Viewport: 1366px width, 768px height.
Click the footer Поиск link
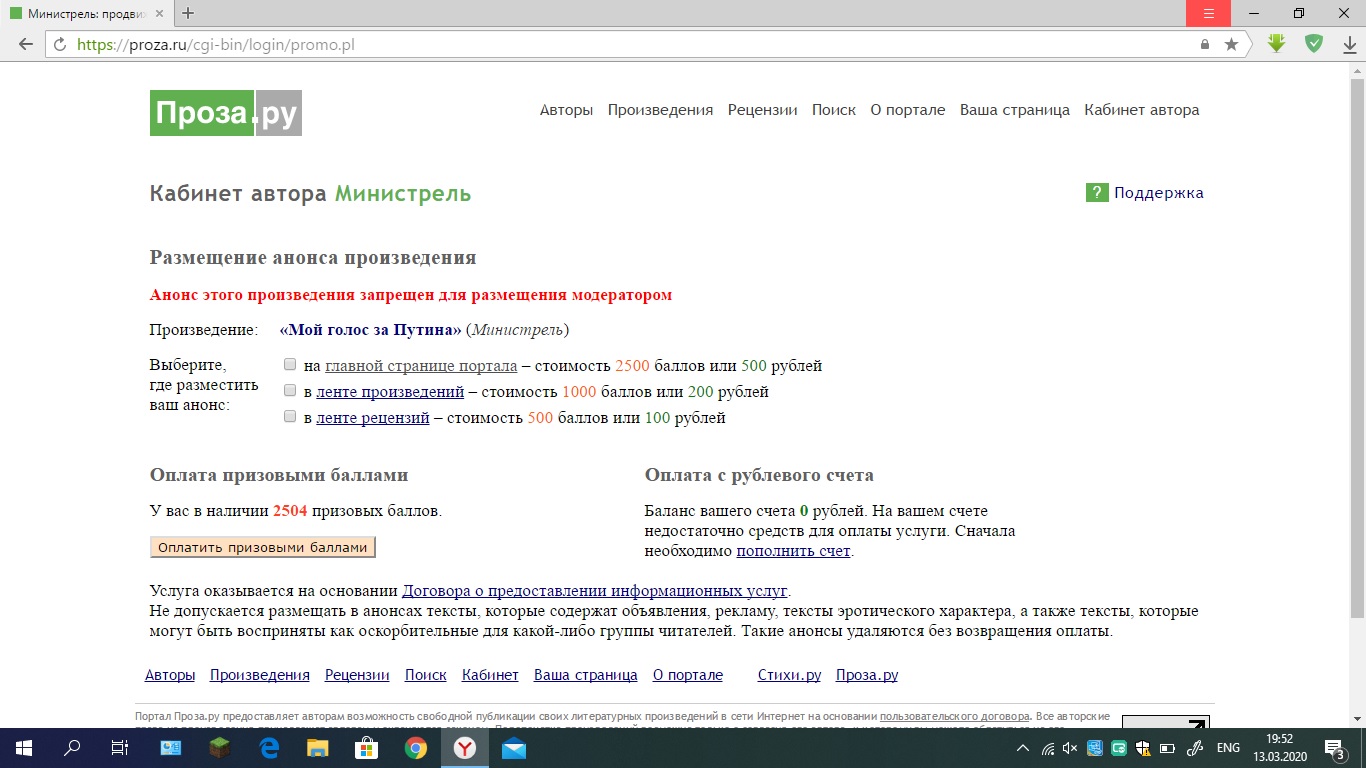tap(426, 675)
